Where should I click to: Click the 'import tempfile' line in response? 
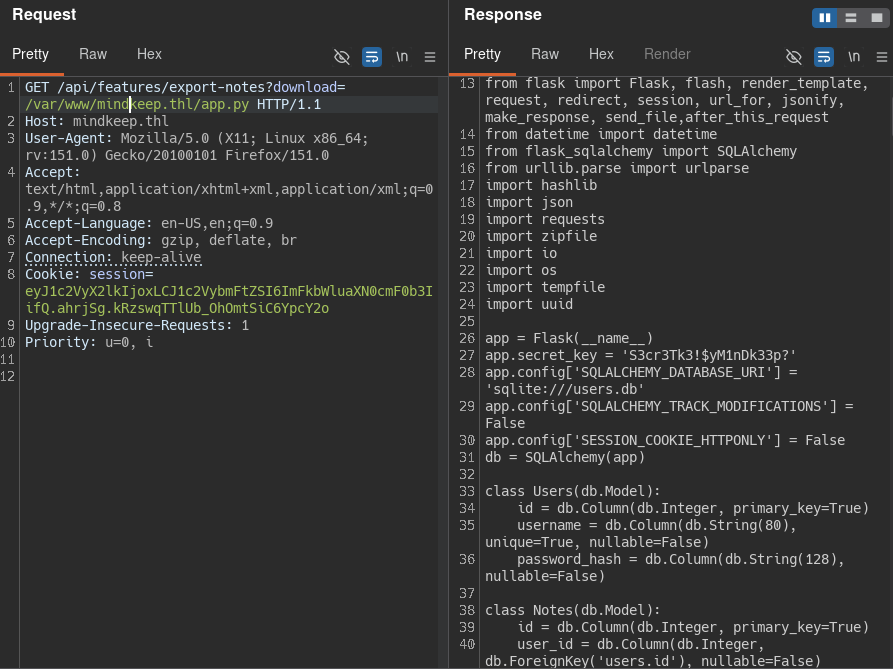[545, 288]
